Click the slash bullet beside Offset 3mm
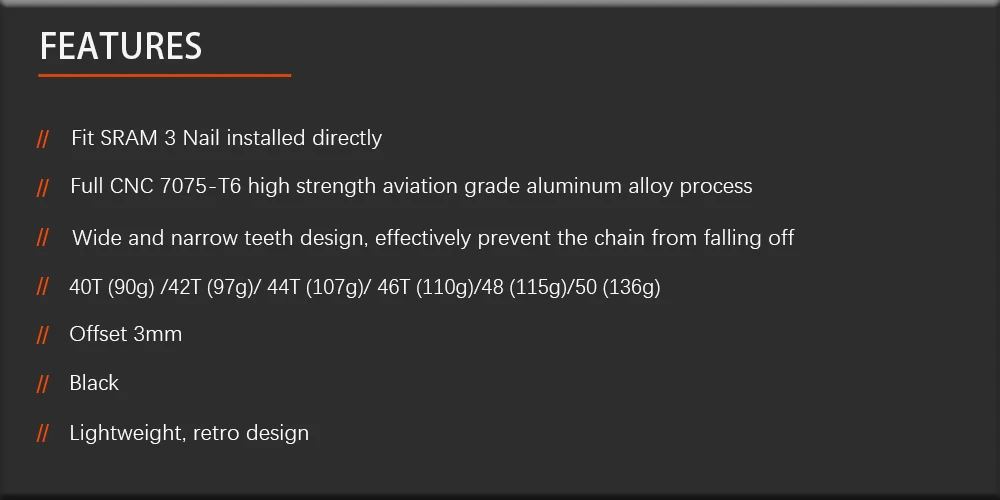 pos(43,335)
